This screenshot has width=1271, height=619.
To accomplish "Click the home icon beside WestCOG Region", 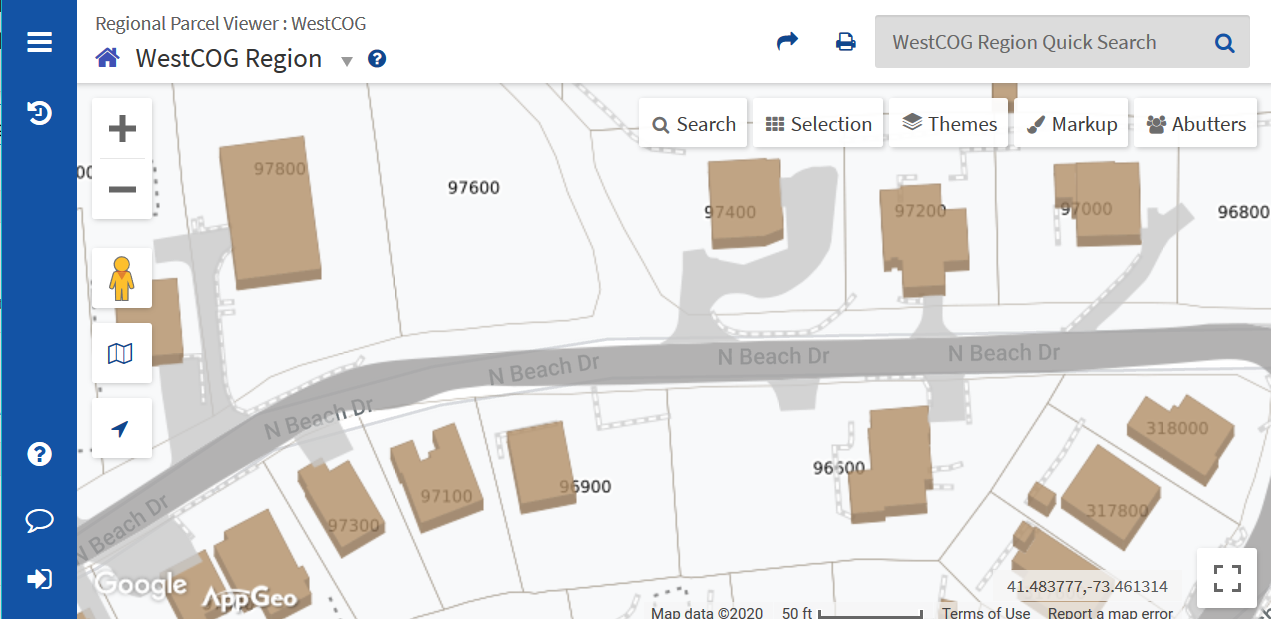I will (x=107, y=58).
